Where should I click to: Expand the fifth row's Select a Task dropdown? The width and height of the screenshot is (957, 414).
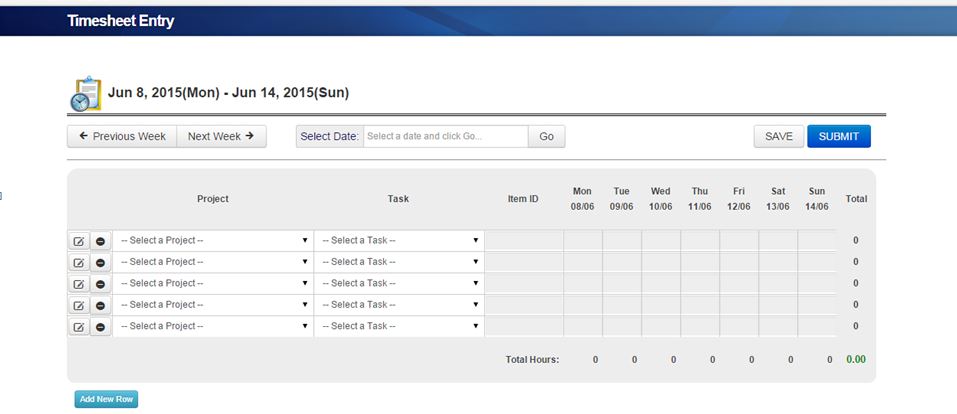click(x=398, y=326)
